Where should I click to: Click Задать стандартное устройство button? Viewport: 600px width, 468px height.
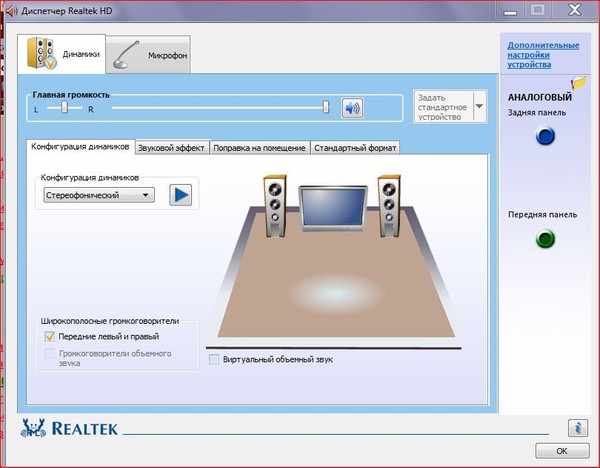tap(443, 107)
